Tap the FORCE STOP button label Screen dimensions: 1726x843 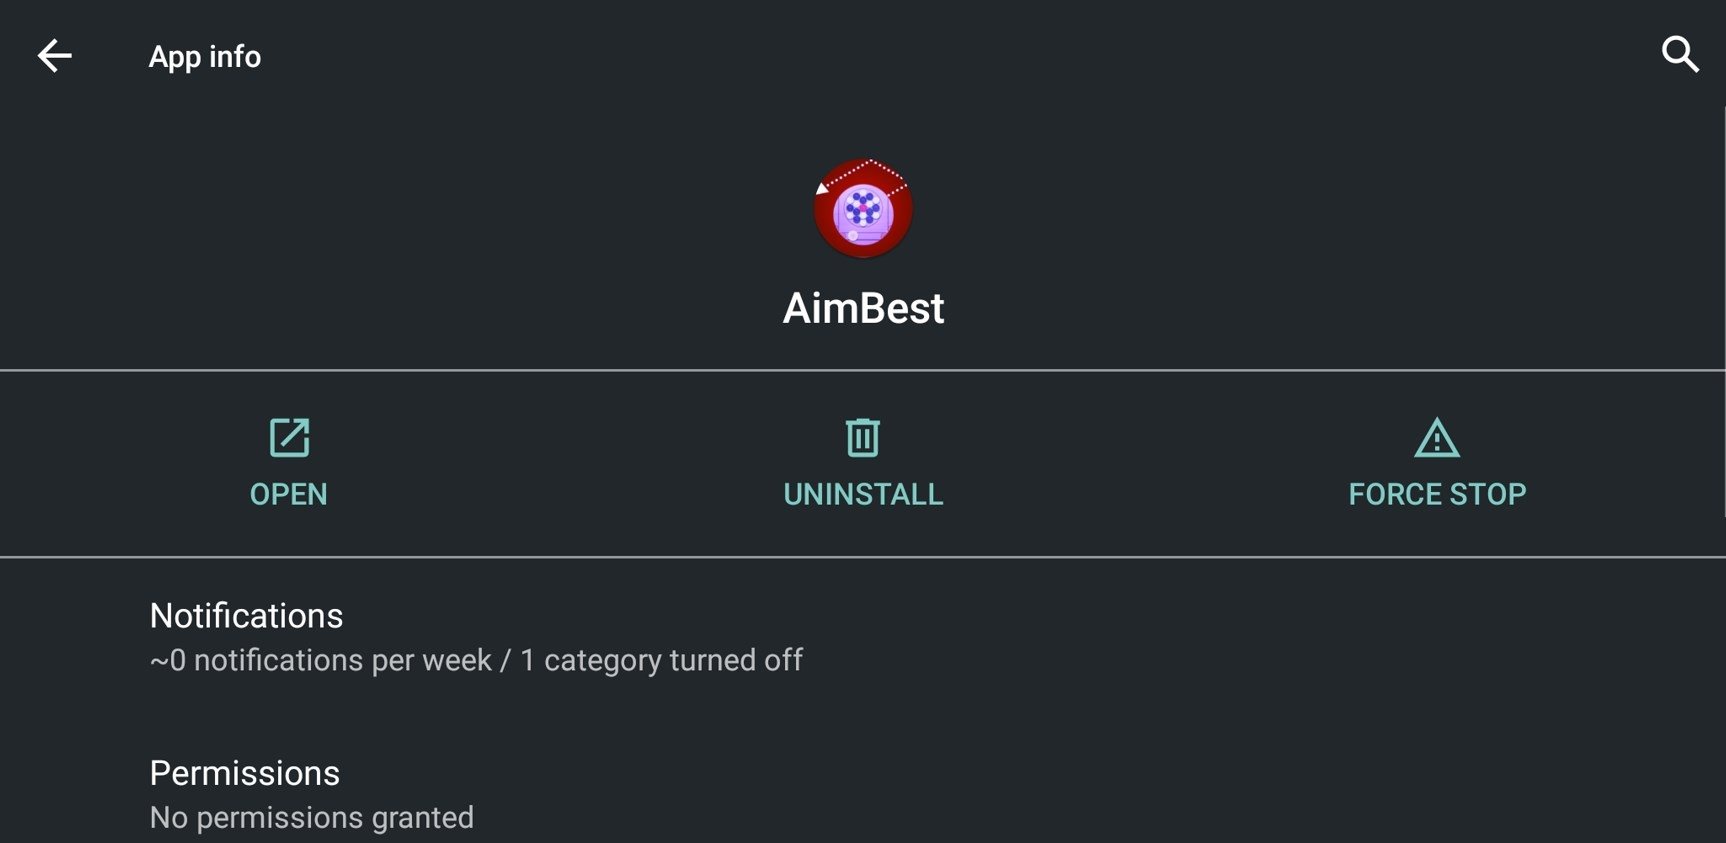click(x=1437, y=494)
